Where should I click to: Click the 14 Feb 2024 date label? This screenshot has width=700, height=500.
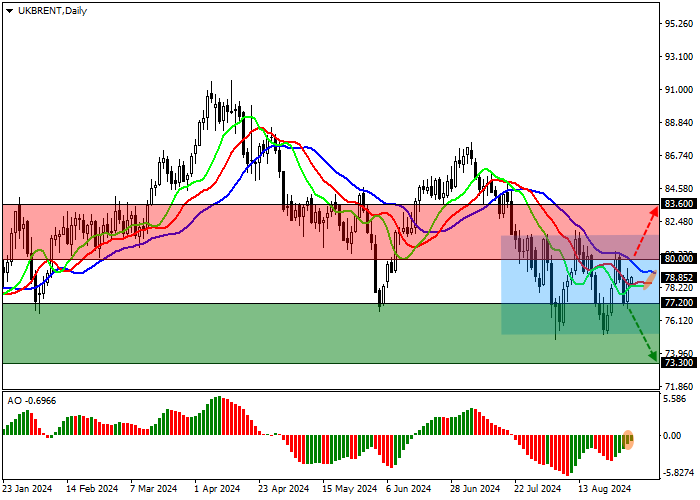point(92,489)
